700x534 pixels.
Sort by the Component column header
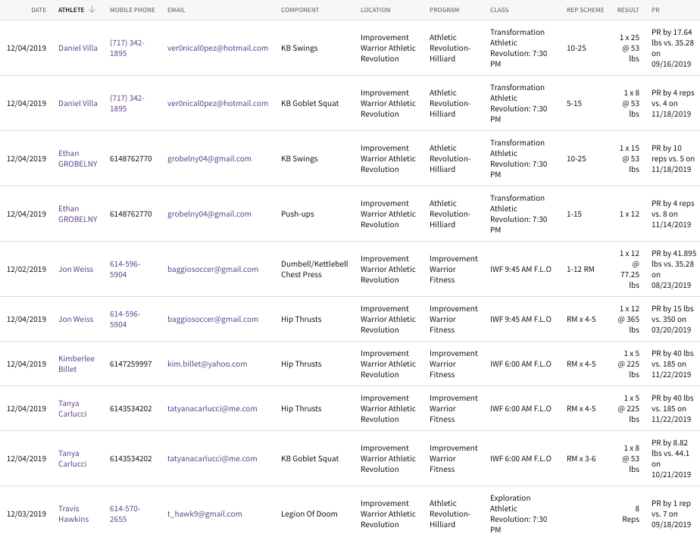pyautogui.click(x=300, y=10)
